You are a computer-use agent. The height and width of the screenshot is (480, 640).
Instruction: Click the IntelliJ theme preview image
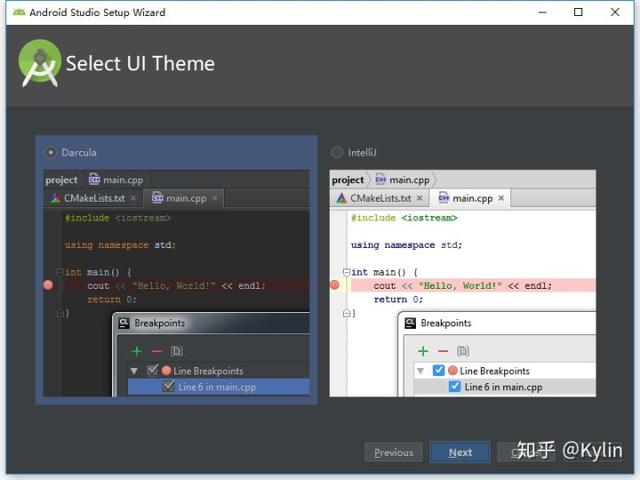pos(462,283)
